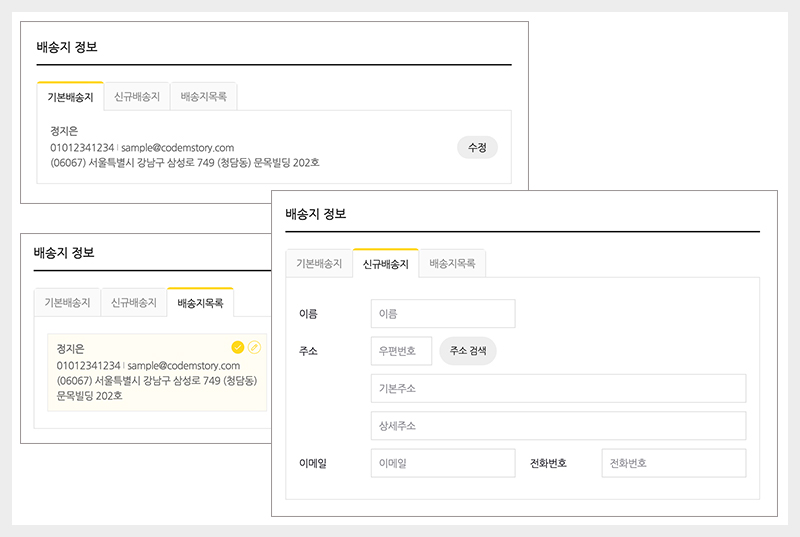Click the 우편번호 postal code field
This screenshot has height=537, width=800.
(401, 351)
